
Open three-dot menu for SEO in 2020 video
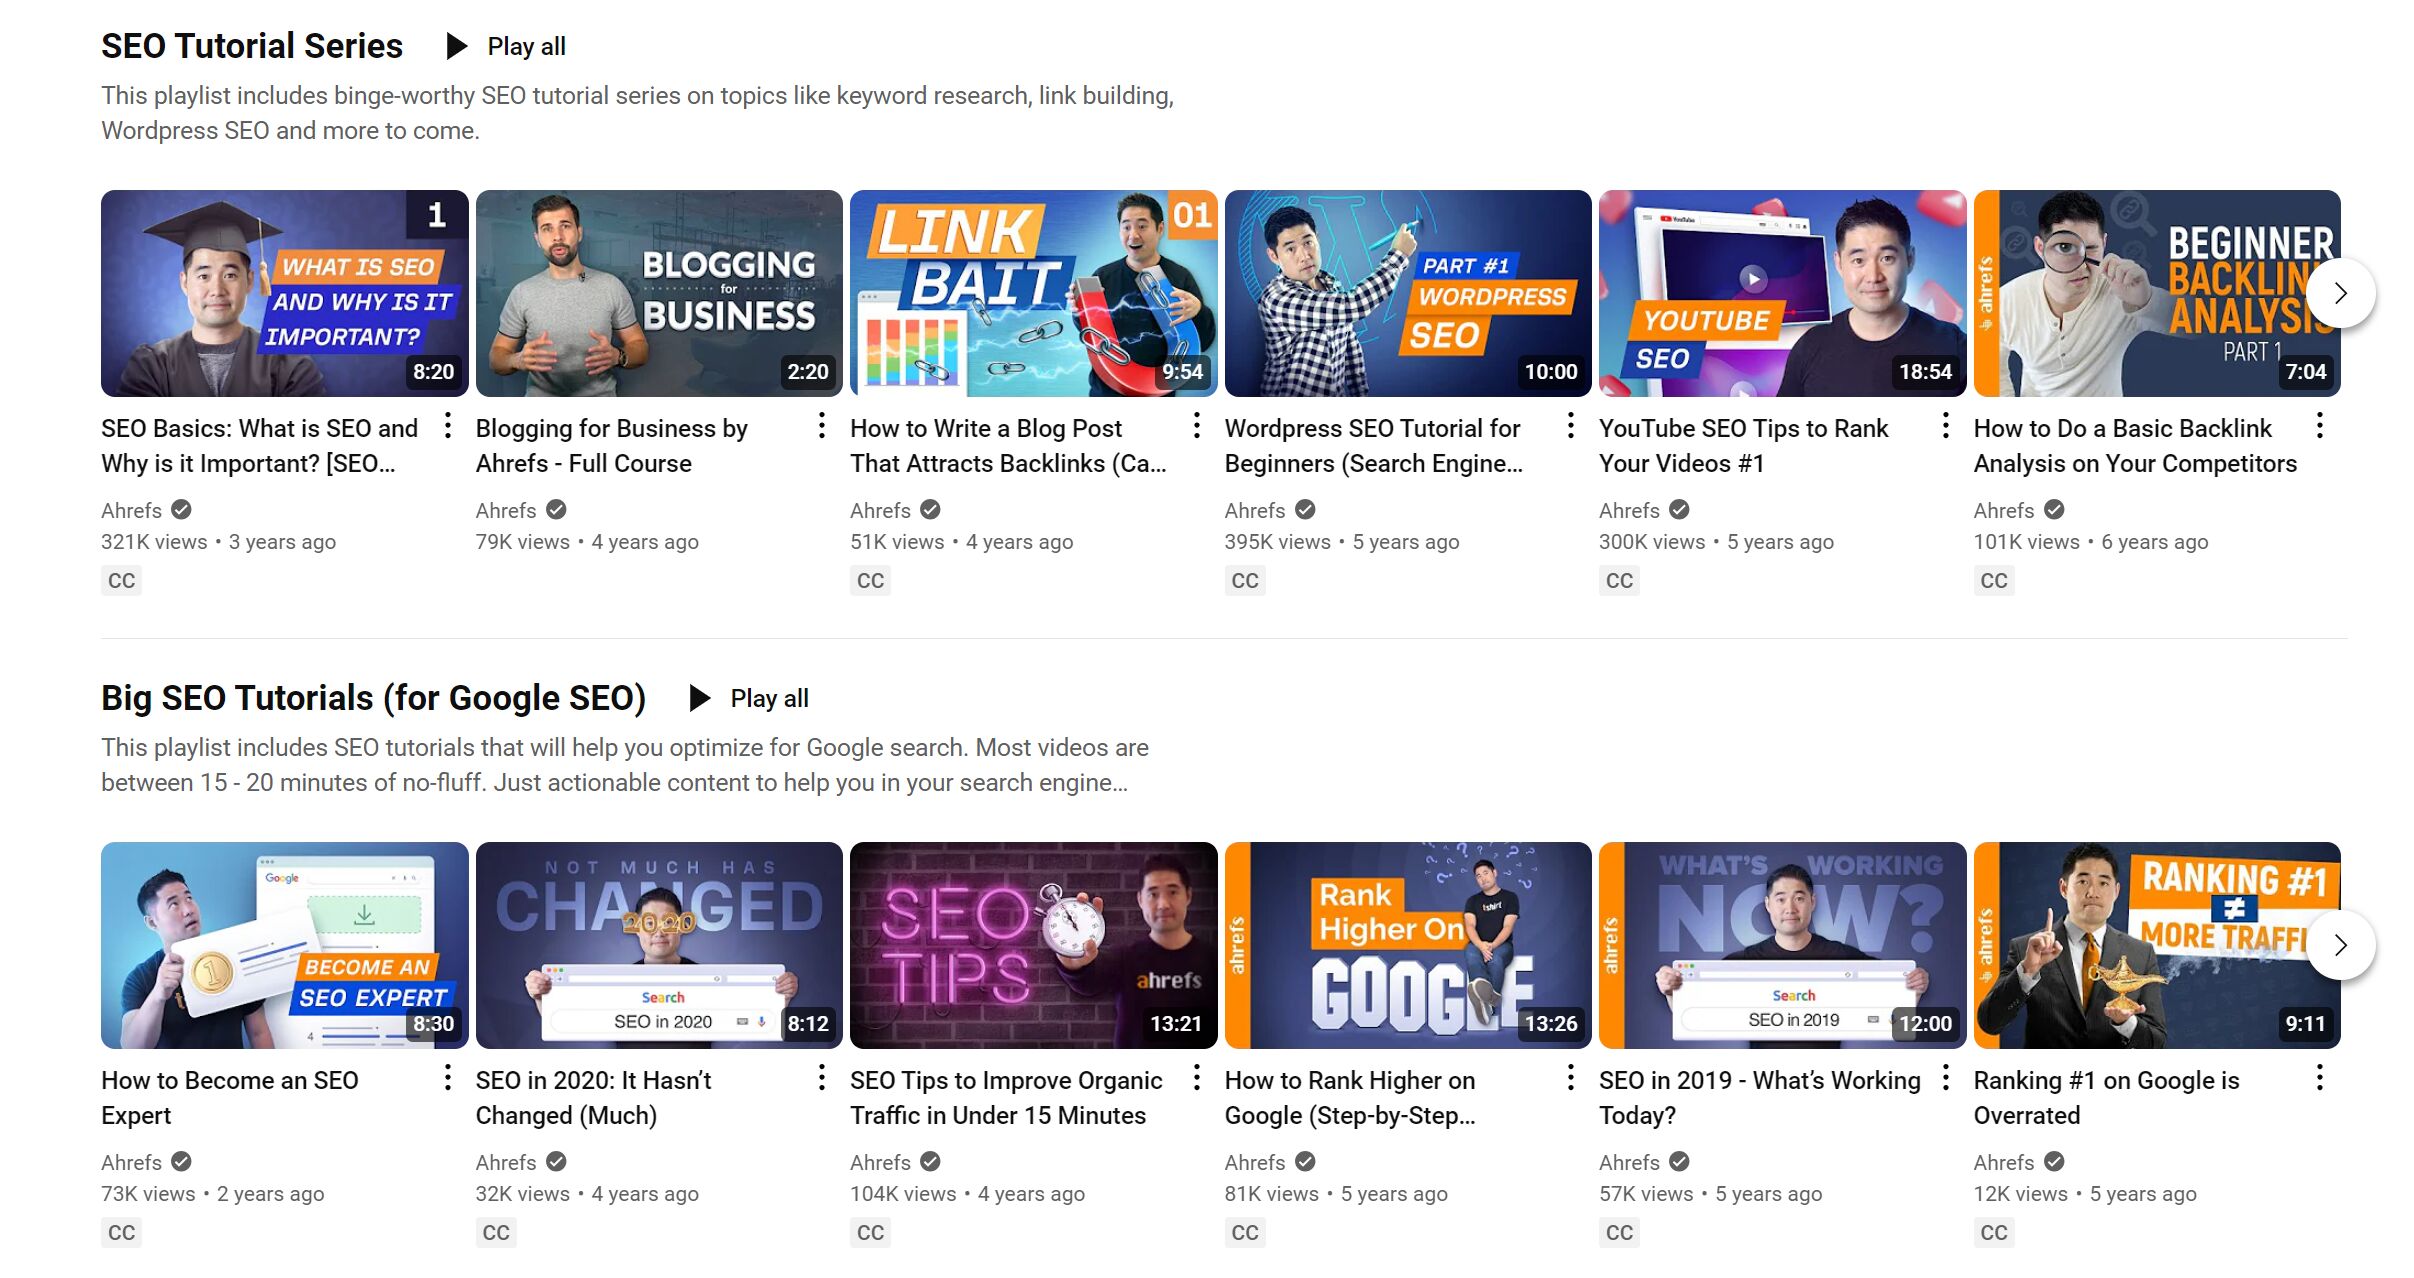coord(822,1078)
